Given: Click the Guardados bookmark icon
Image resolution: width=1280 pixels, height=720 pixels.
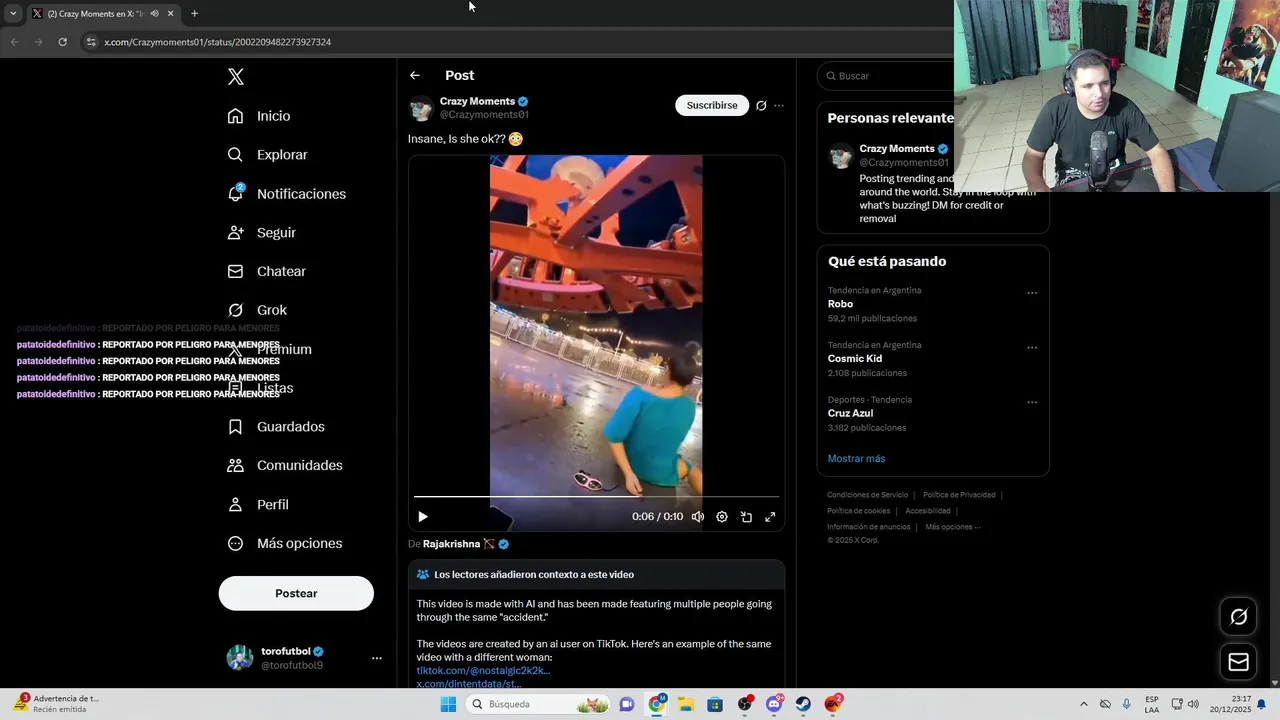Looking at the screenshot, I should [235, 427].
